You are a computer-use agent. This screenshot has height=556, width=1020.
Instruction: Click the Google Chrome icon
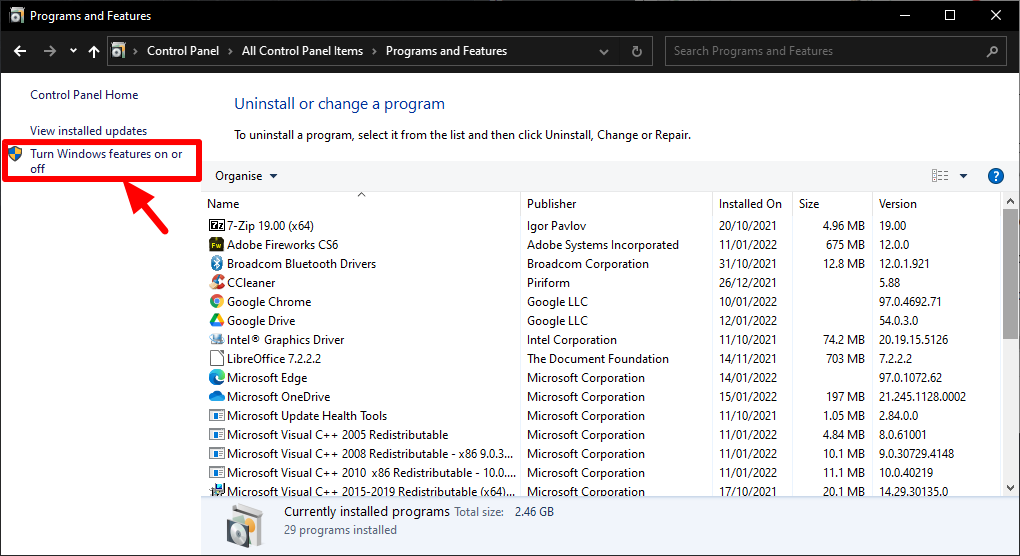[217, 301]
